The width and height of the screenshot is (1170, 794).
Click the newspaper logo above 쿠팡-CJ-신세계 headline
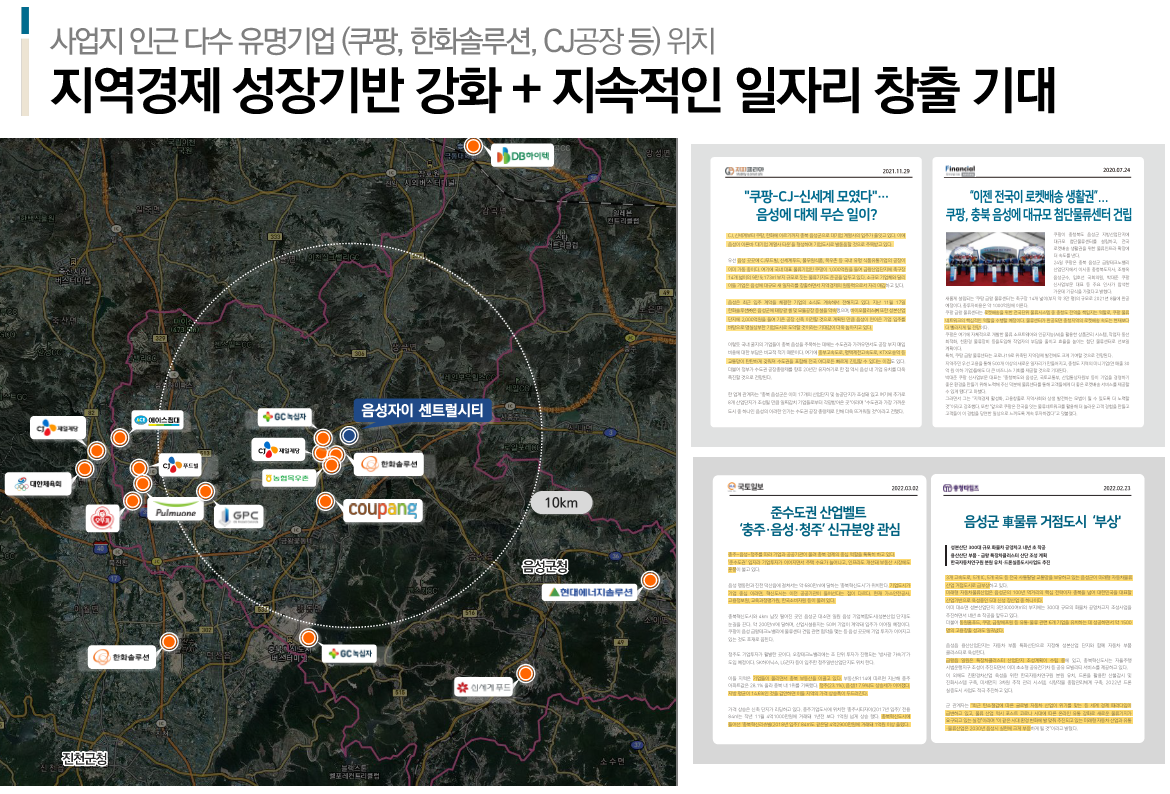coord(744,171)
